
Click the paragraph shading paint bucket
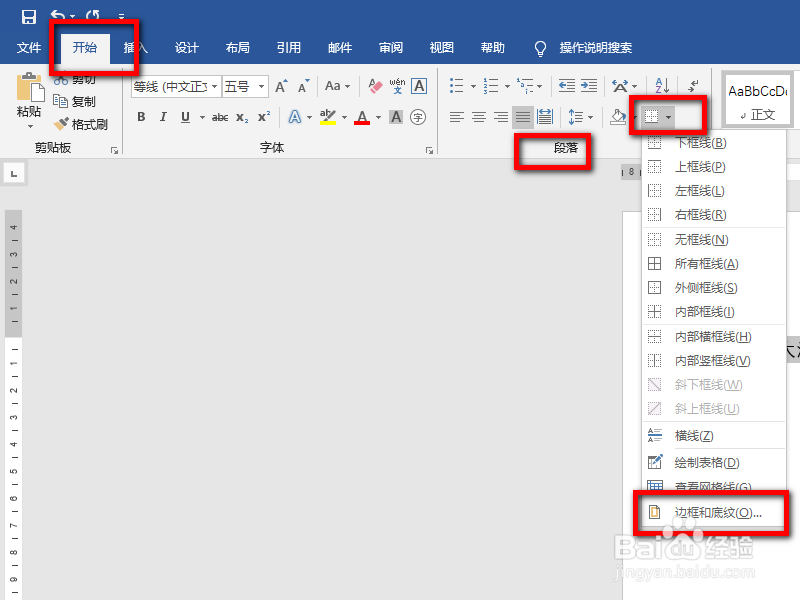click(618, 117)
